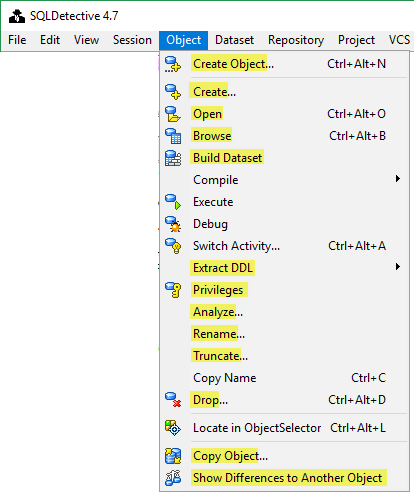The image size is (414, 492).
Task: Expand the Extract DDL submenu arrow
Action: pos(397,267)
